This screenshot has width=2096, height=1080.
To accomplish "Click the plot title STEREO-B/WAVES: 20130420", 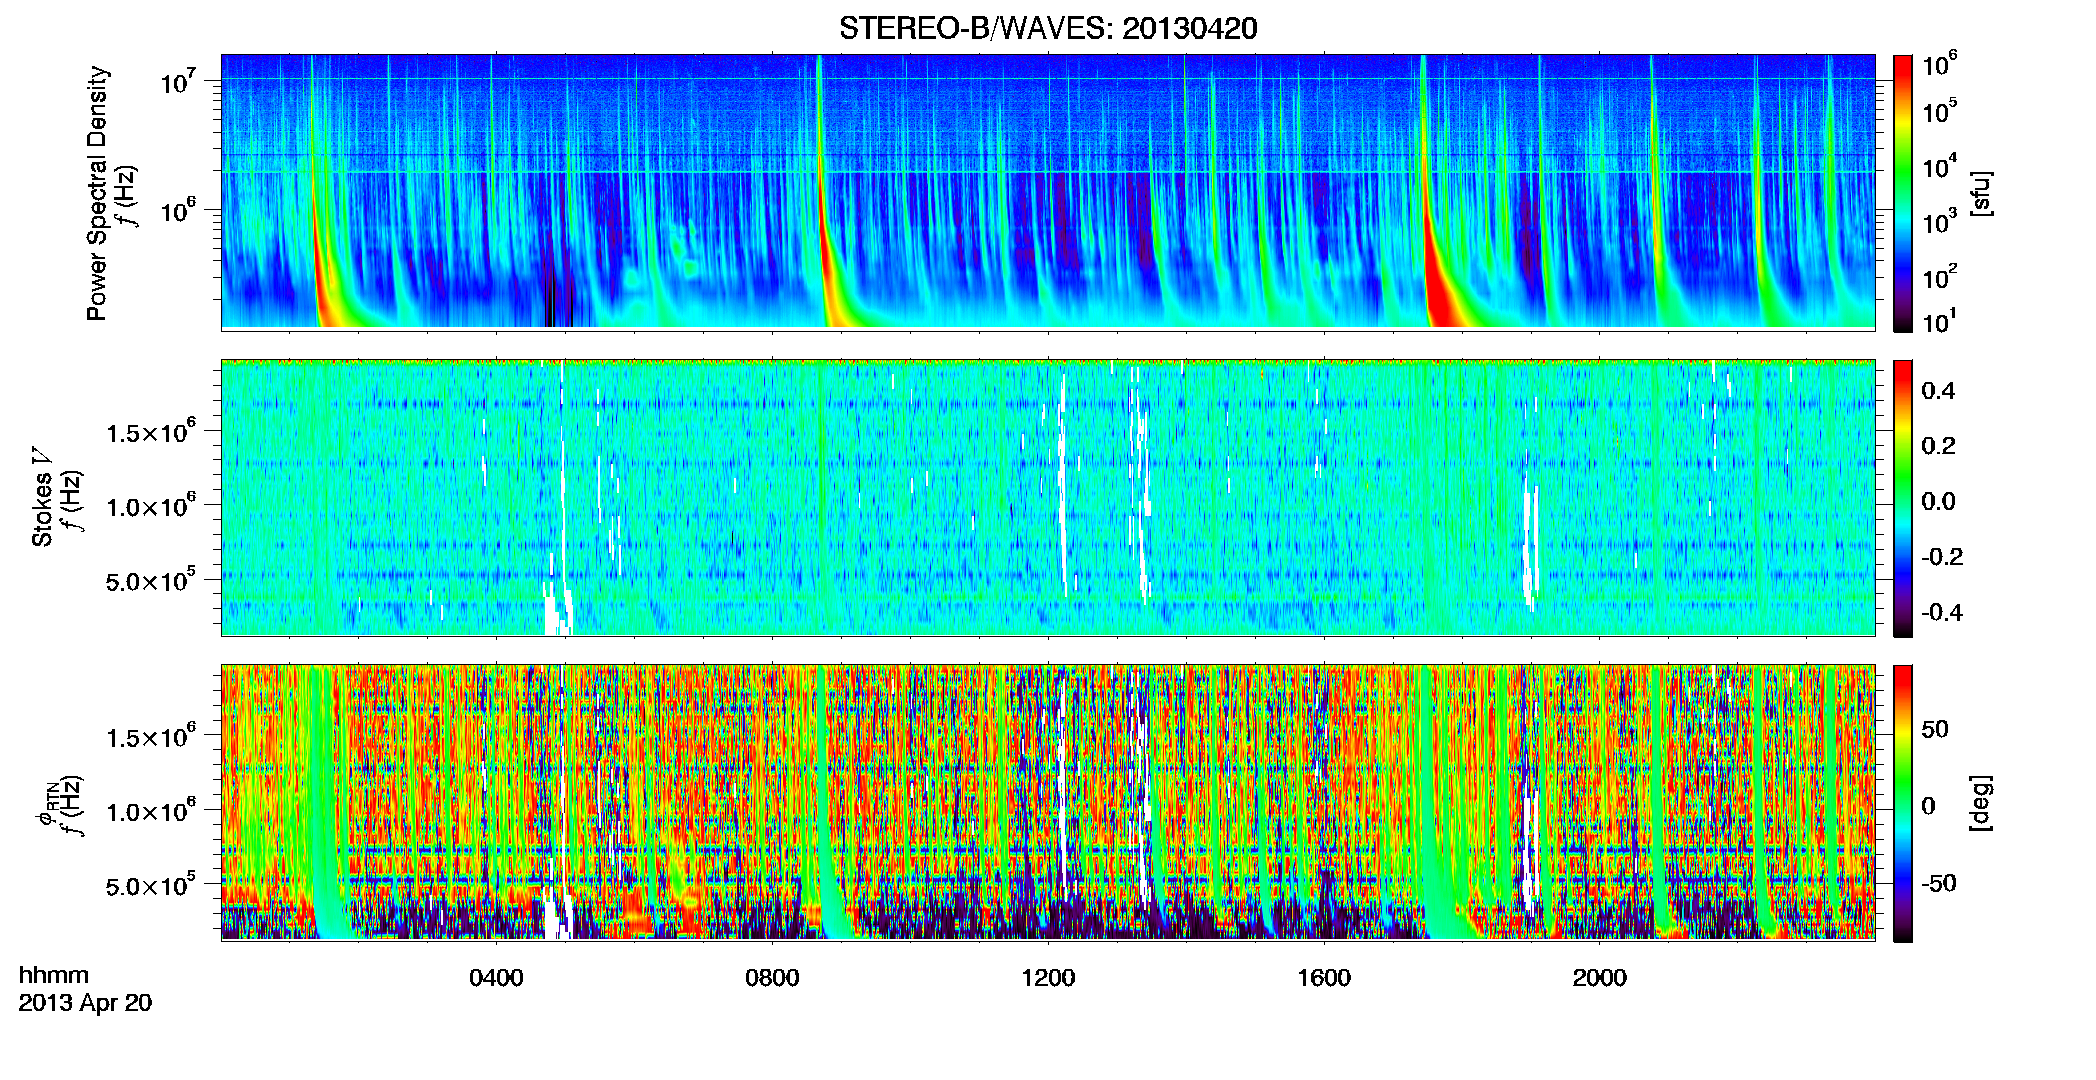I will tap(1048, 28).
